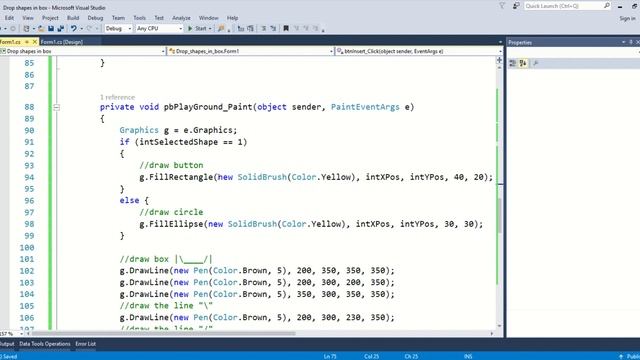
Task: Open the Window menu
Action: [x=209, y=18]
